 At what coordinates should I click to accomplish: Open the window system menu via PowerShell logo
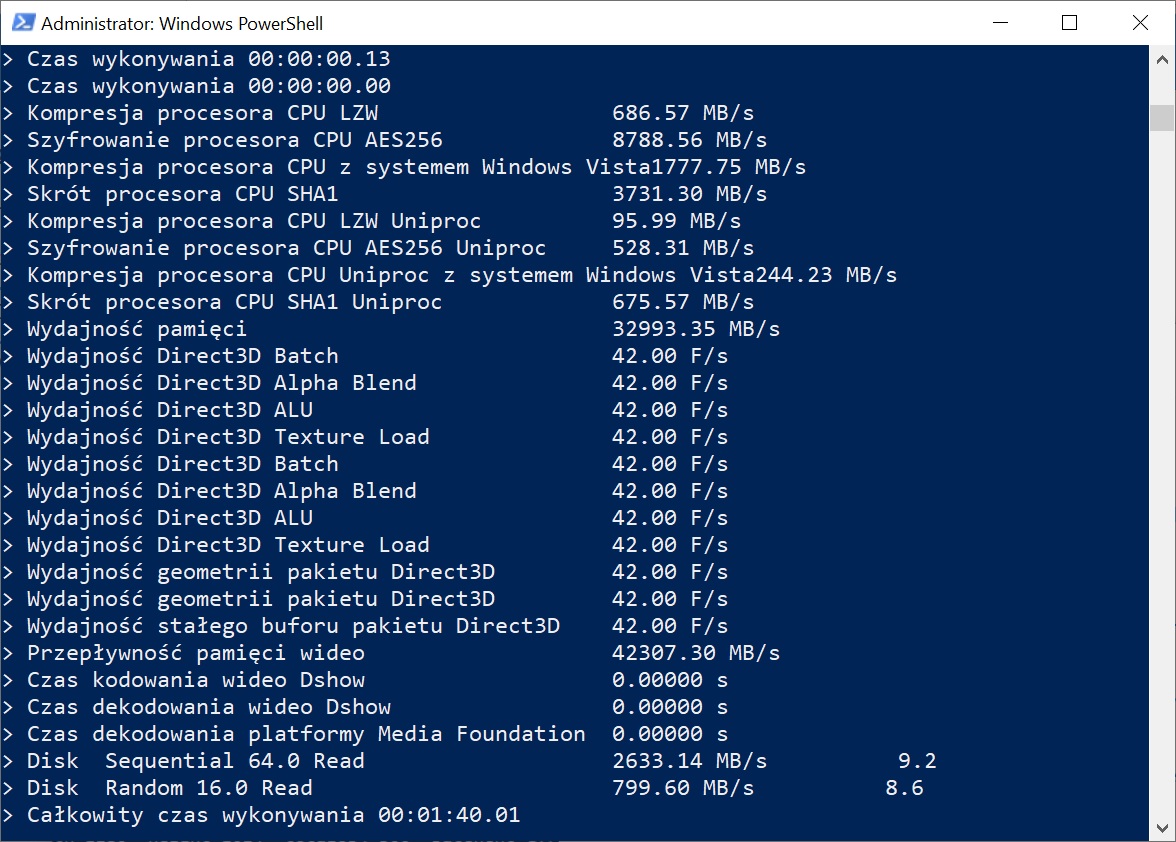click(x=24, y=22)
